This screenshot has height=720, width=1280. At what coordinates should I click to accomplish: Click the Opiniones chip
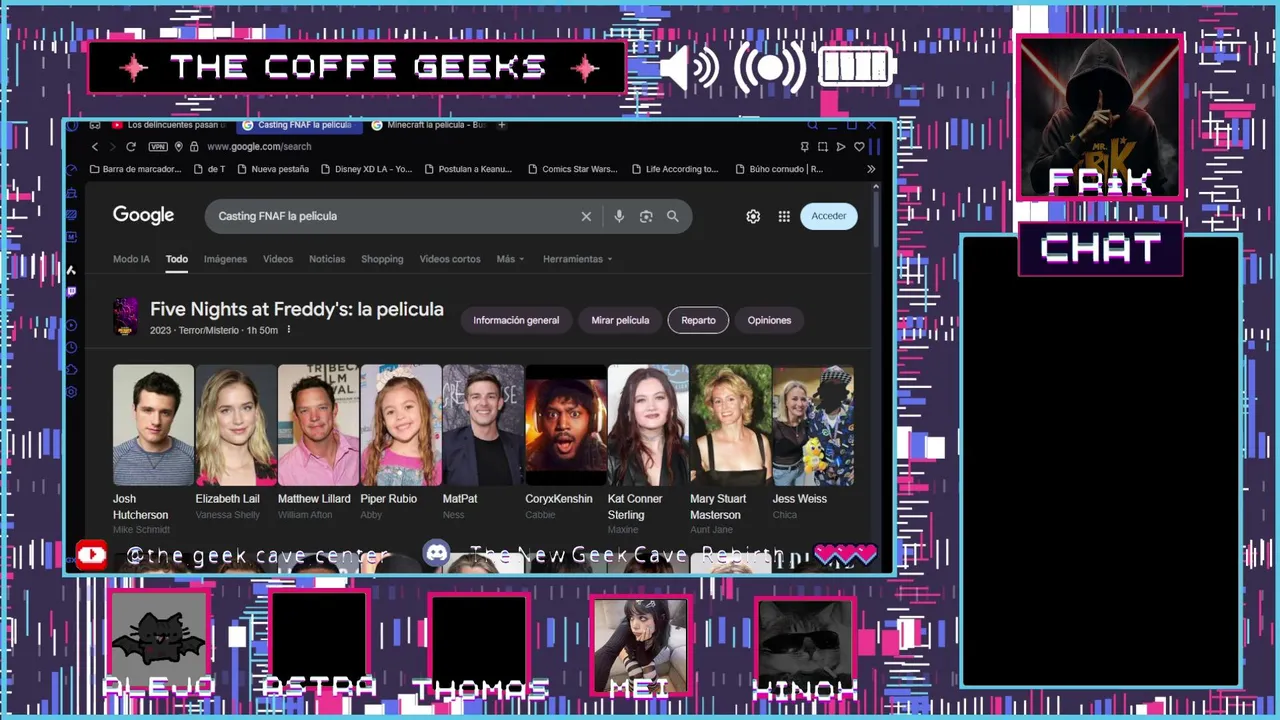pyautogui.click(x=769, y=320)
